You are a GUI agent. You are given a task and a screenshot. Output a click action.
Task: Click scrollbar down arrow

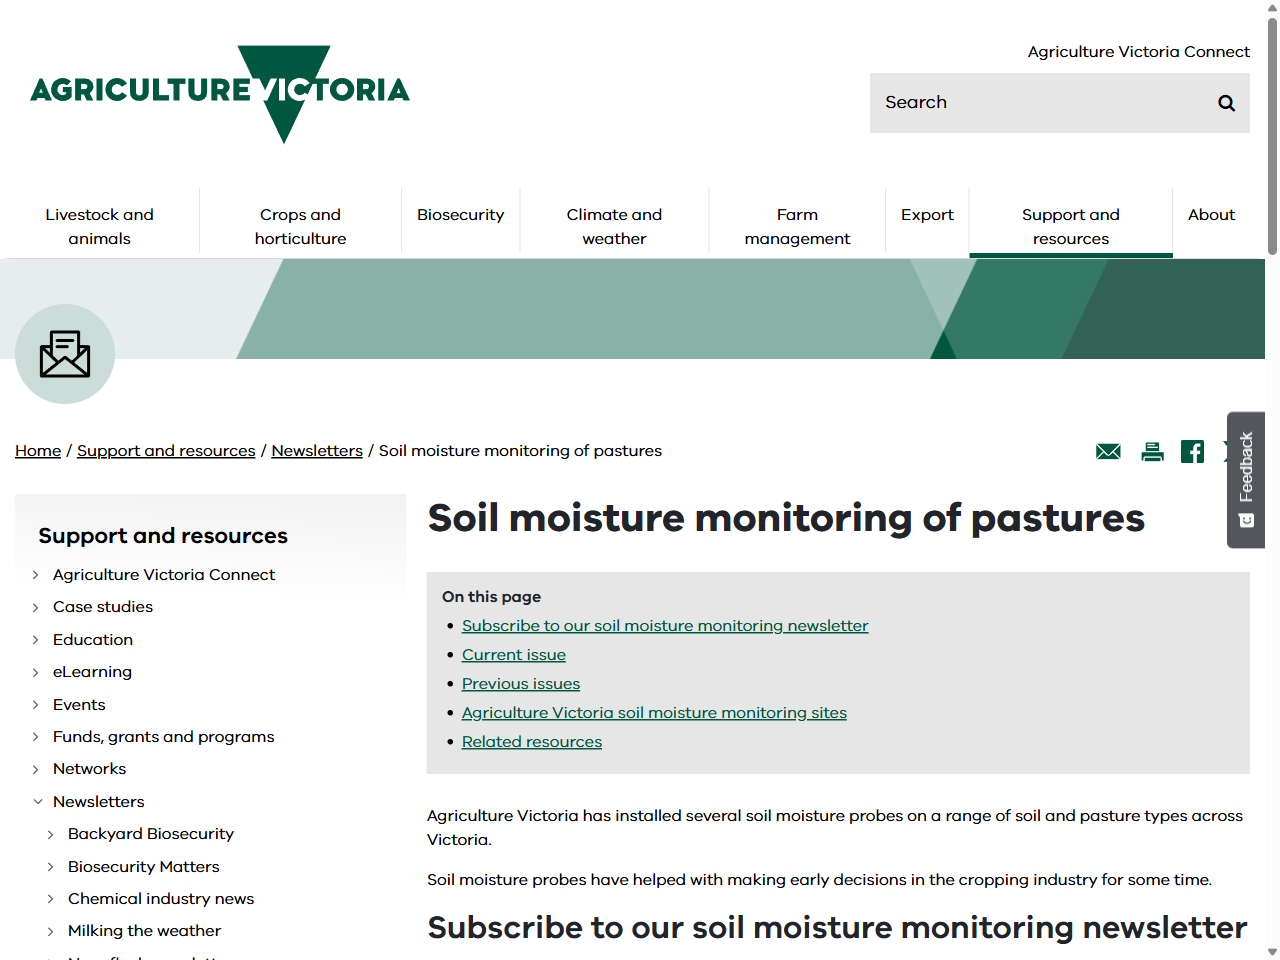pos(1272,952)
